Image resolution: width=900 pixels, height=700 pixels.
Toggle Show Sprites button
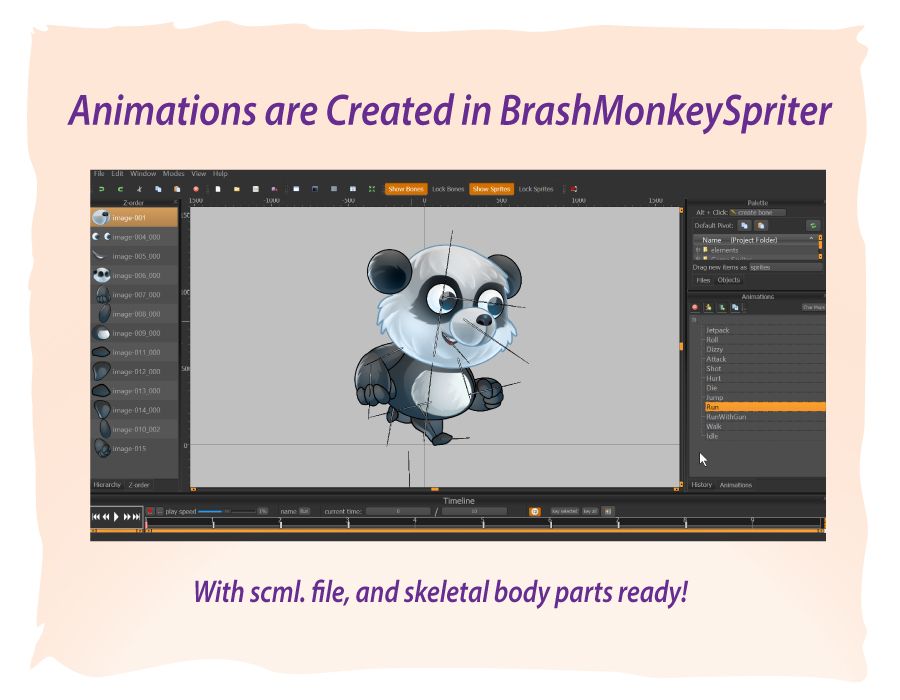(x=491, y=189)
